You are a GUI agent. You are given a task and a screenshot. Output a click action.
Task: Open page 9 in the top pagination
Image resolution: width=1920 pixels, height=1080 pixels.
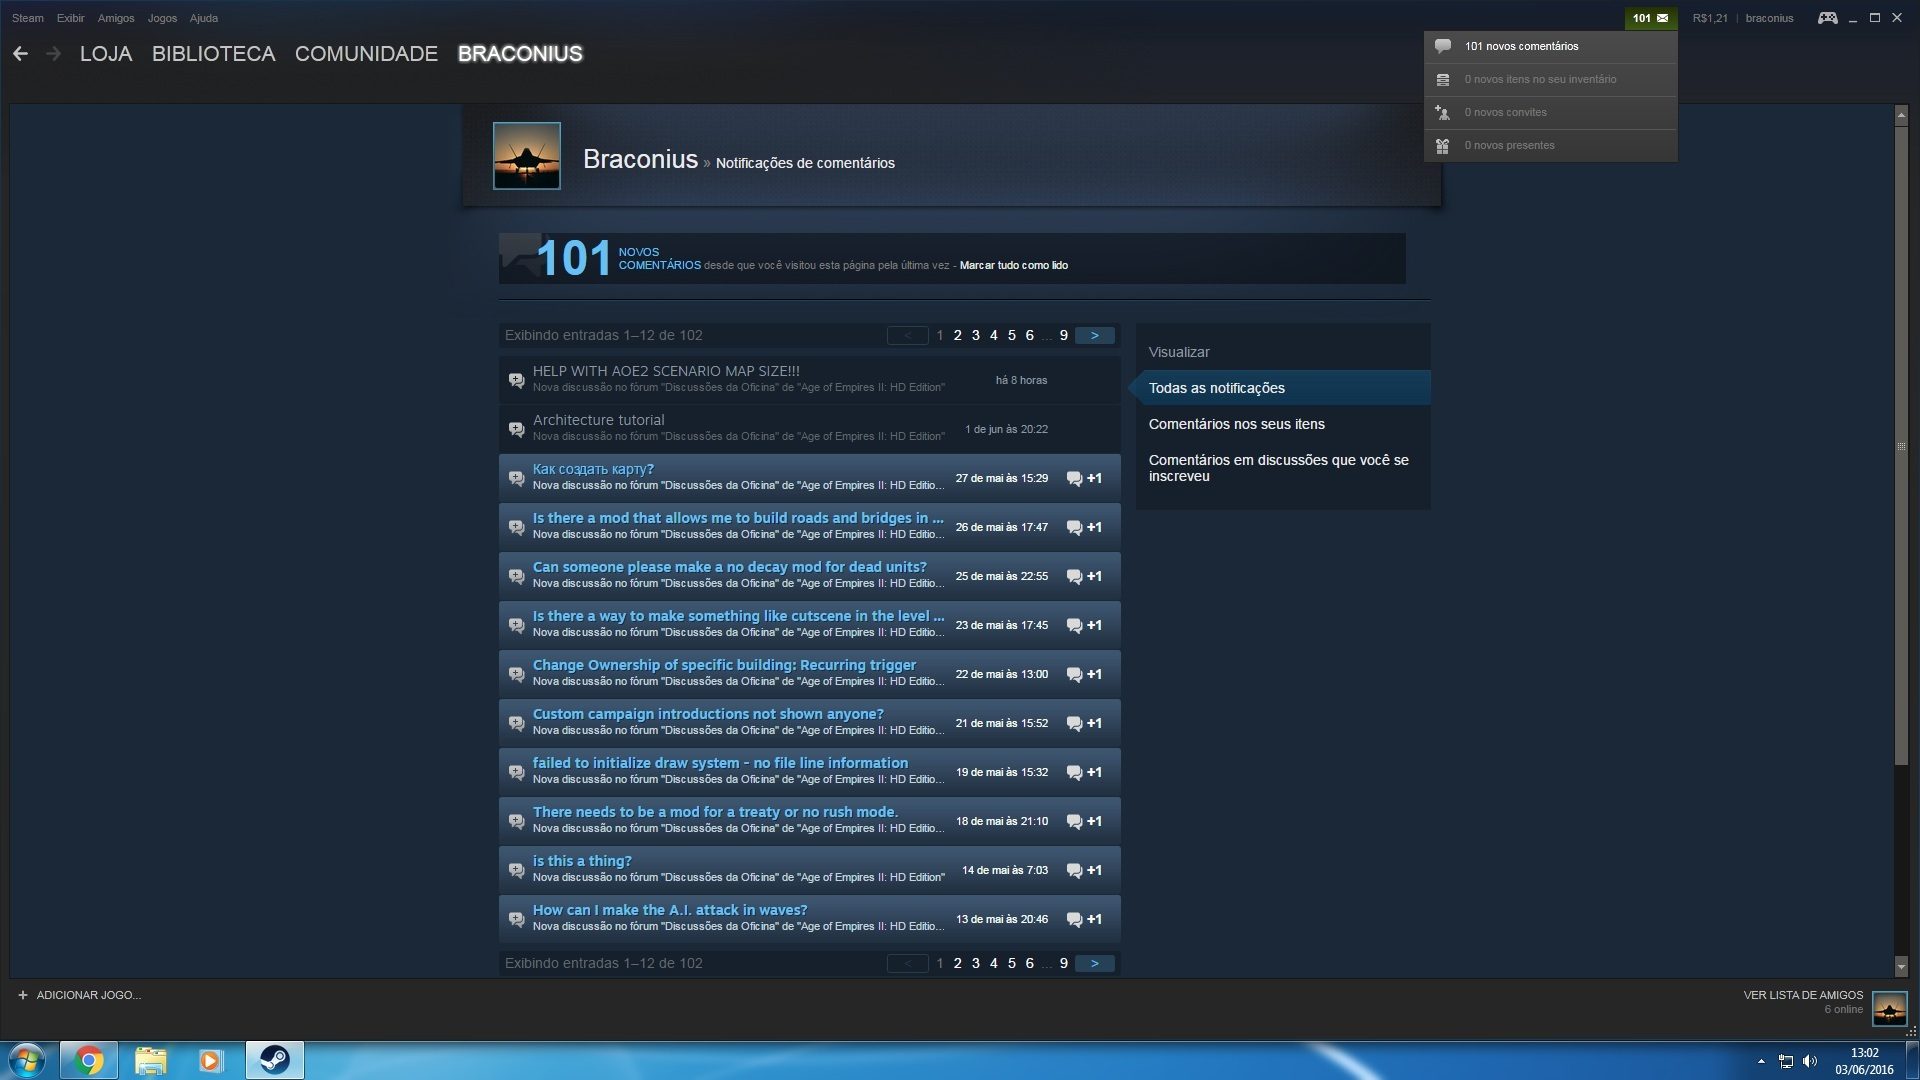[1064, 335]
